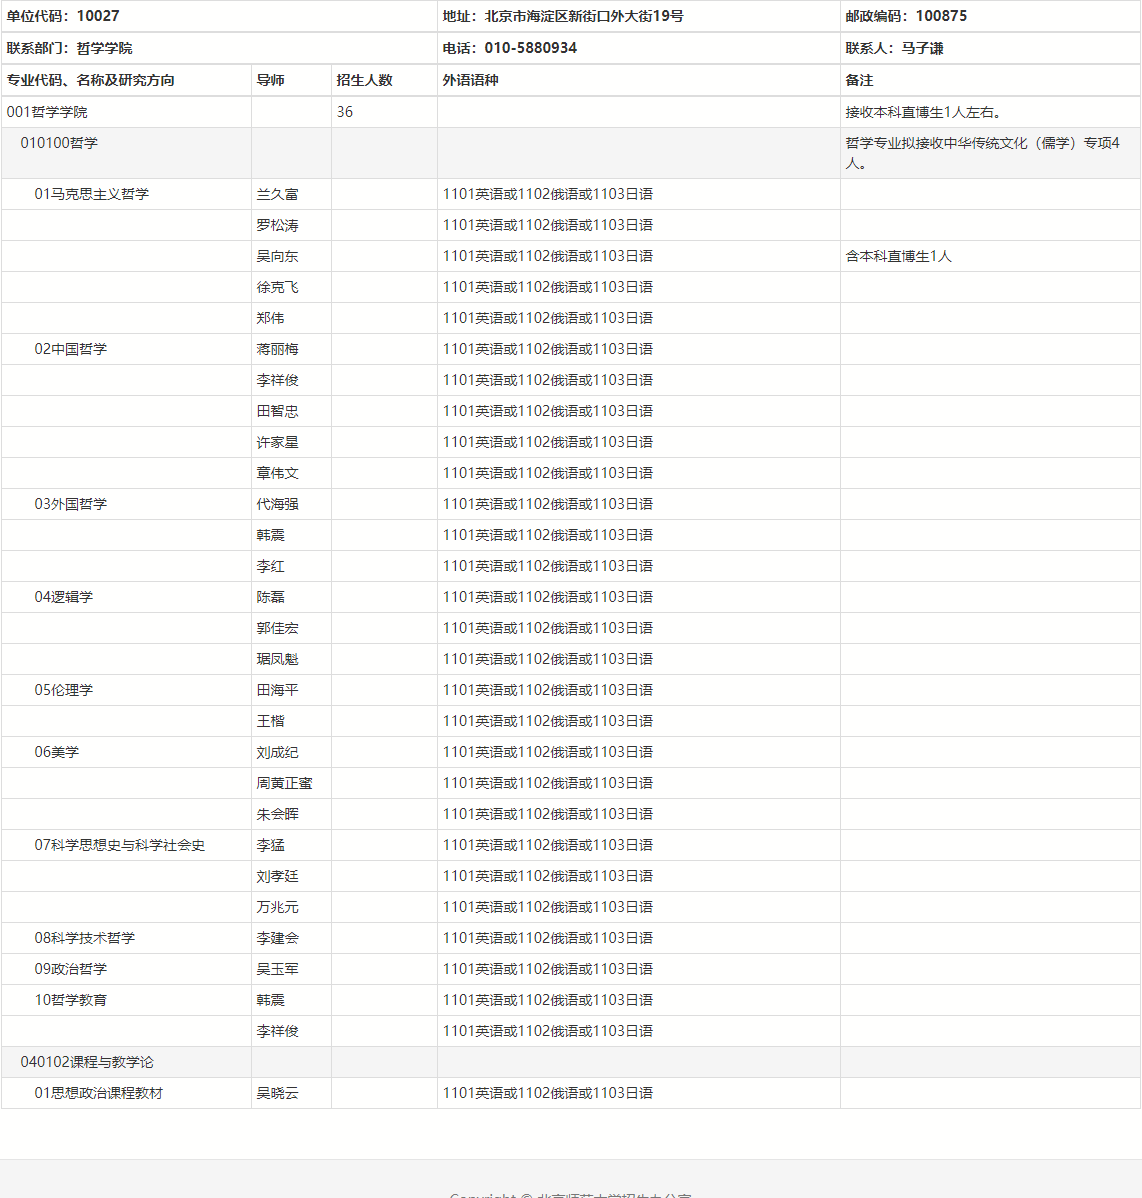
Task: Click the note '接收本科直博生1人左右。'
Action: point(924,112)
